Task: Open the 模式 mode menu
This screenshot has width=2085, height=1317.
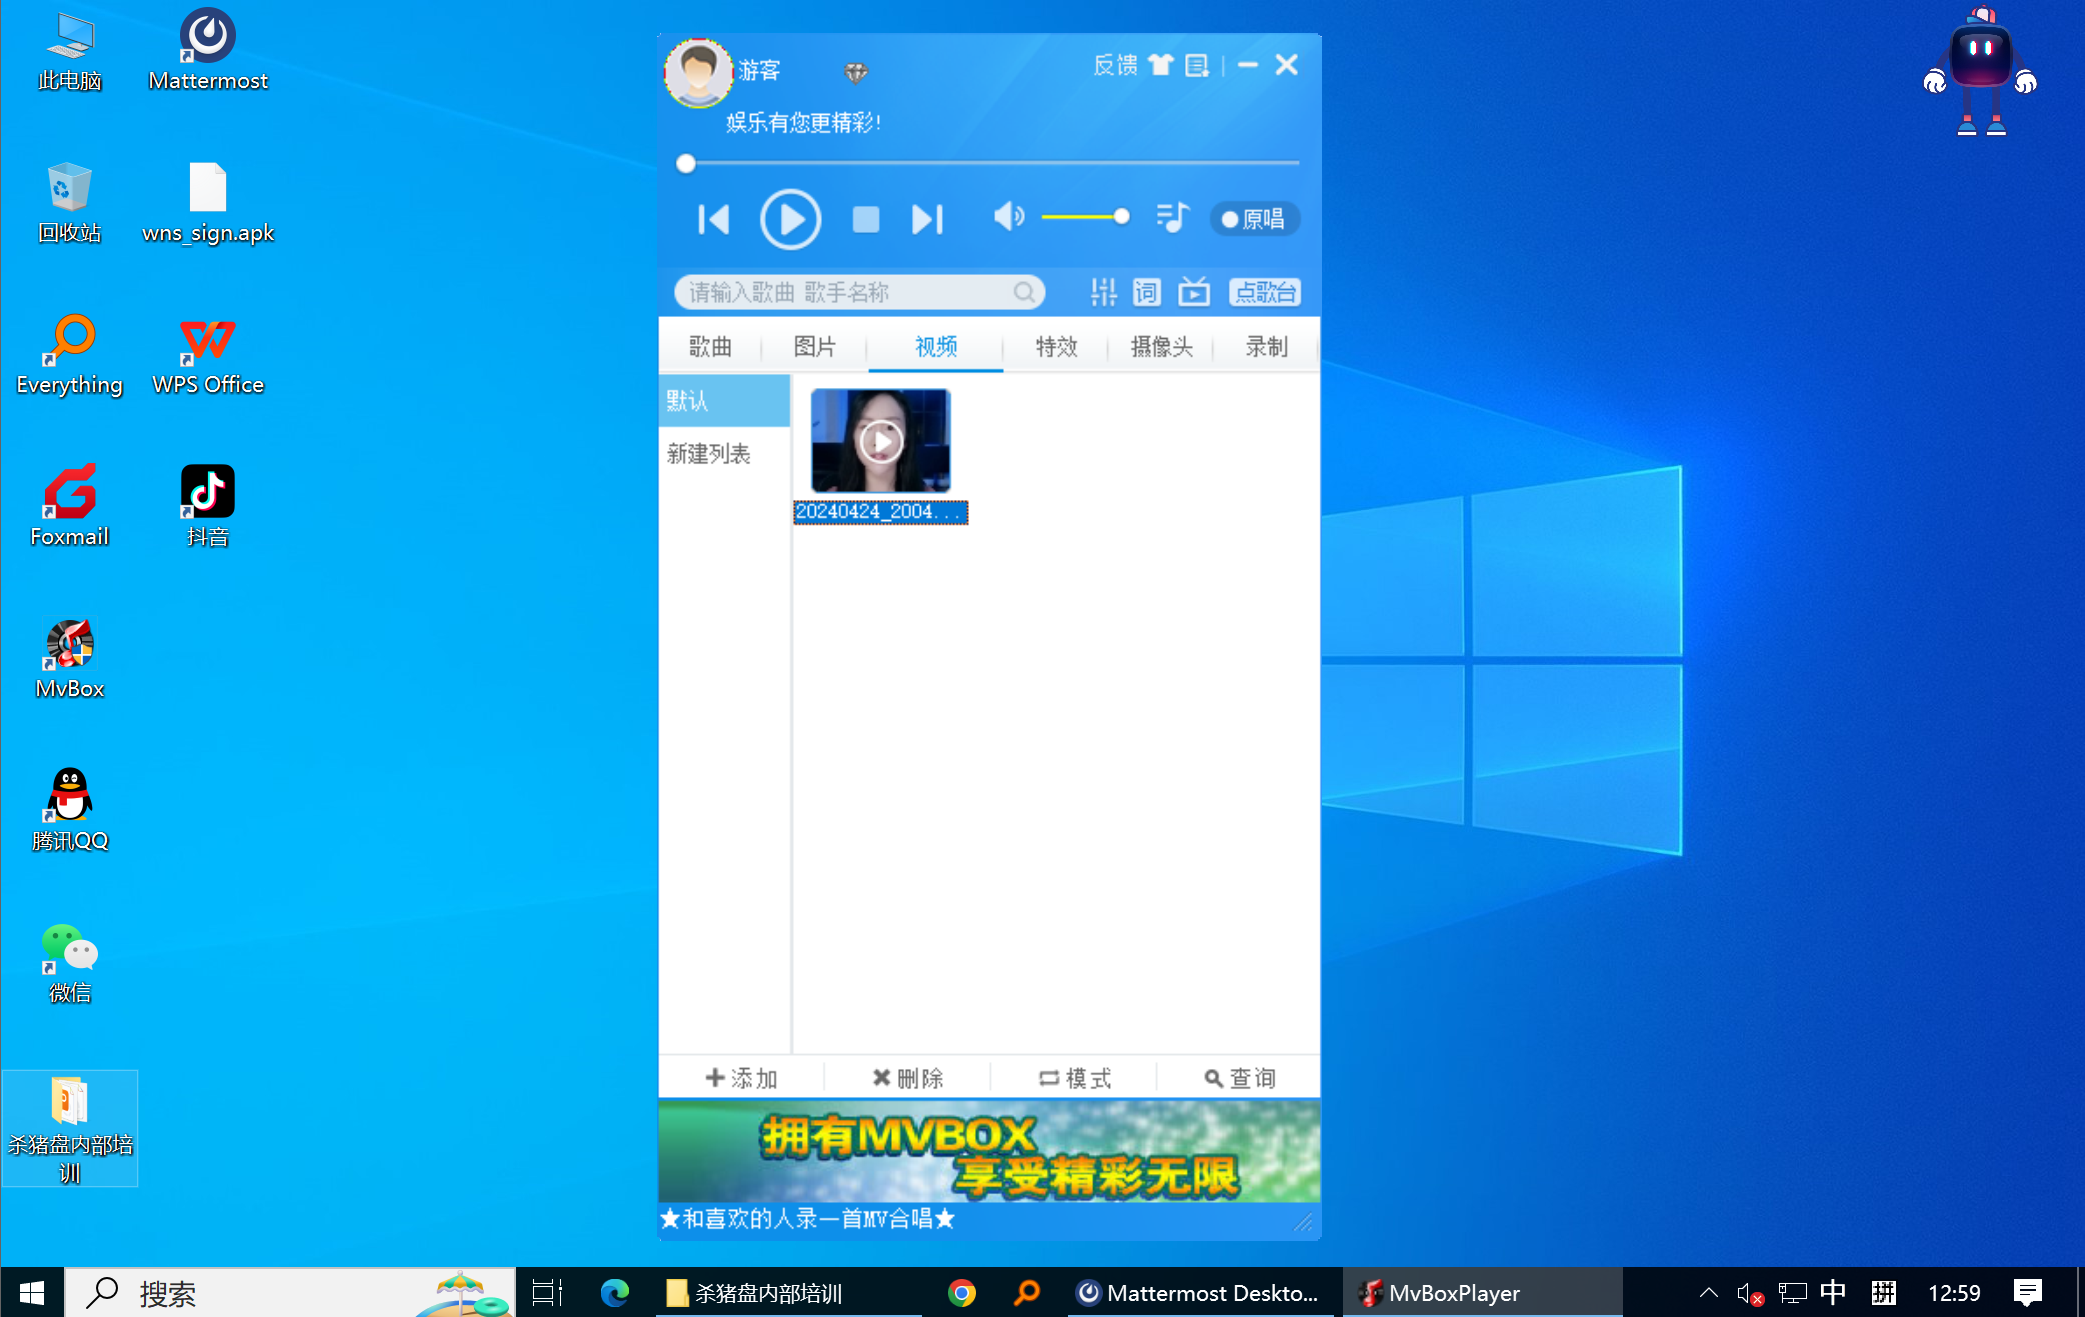Action: (x=1075, y=1078)
